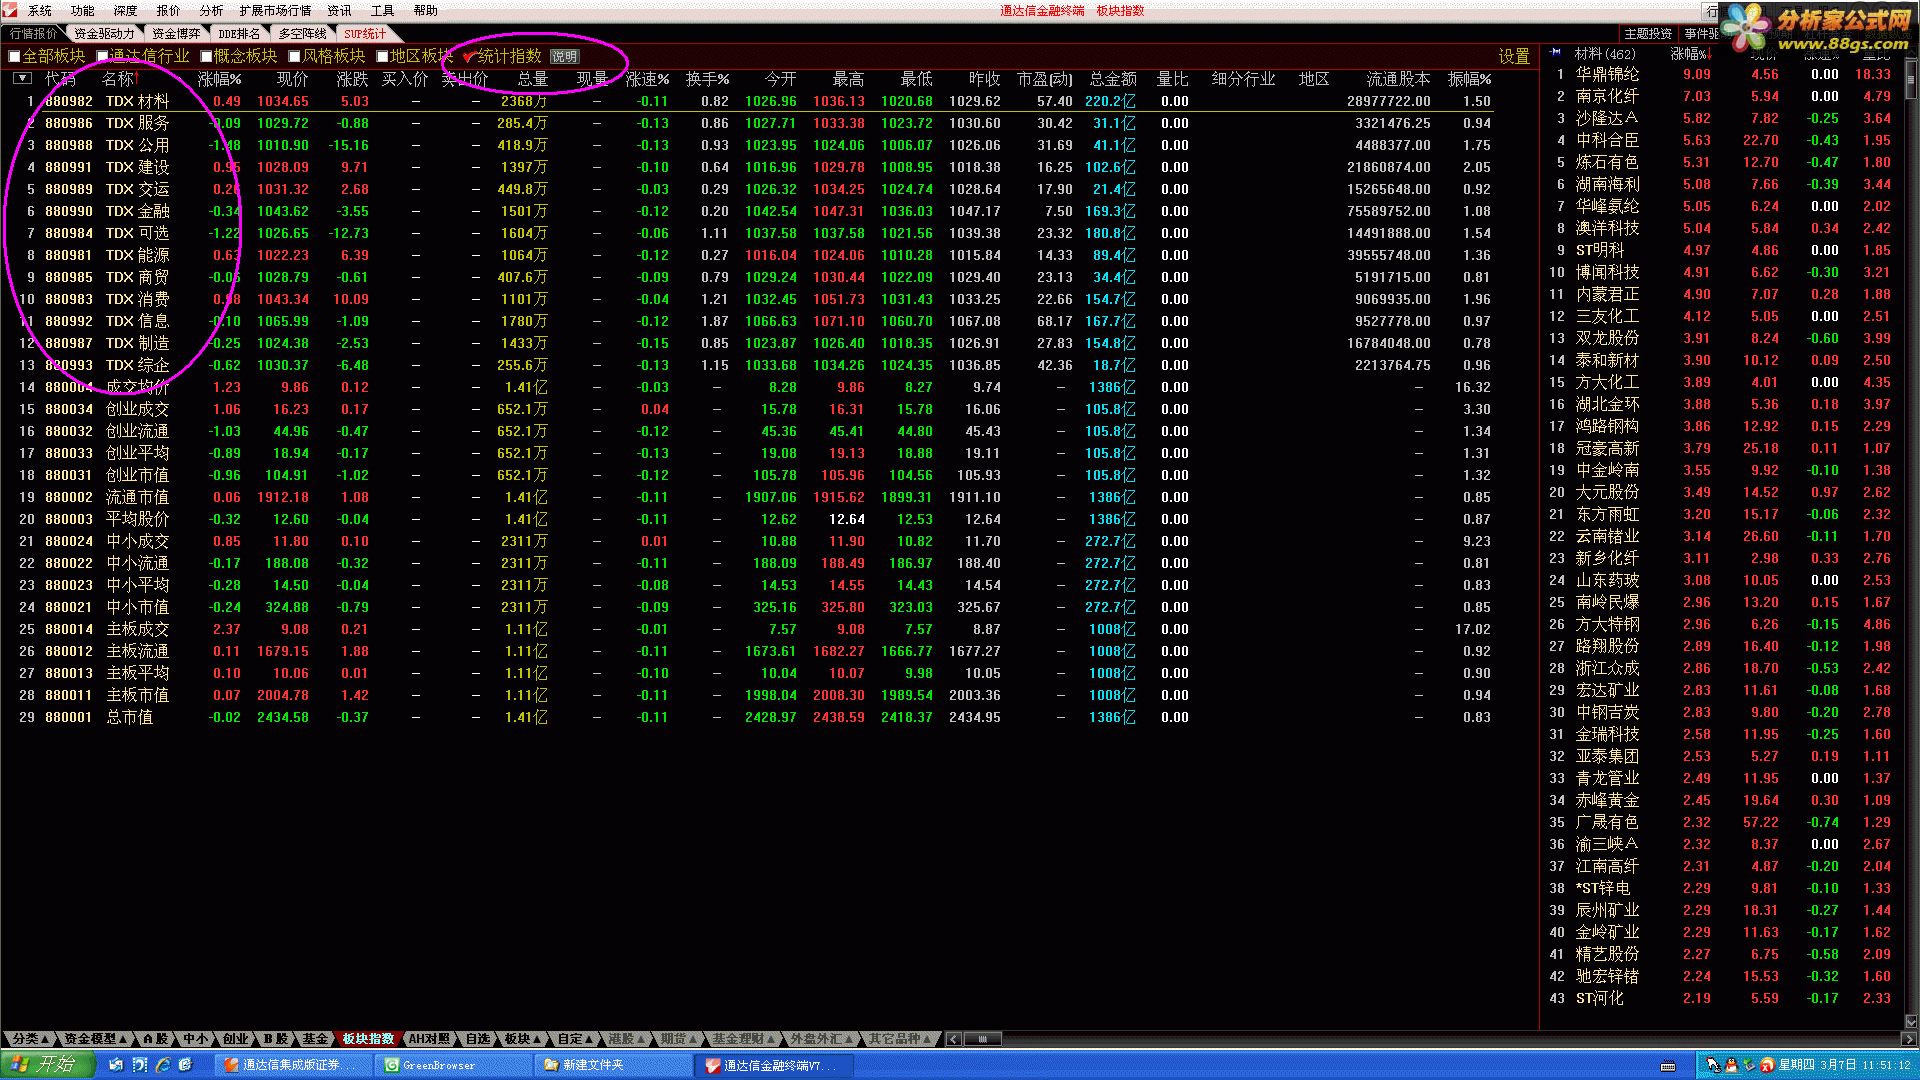Image resolution: width=1920 pixels, height=1080 pixels.
Task: Open the Windows 开始 Start button
Action: point(47,1065)
